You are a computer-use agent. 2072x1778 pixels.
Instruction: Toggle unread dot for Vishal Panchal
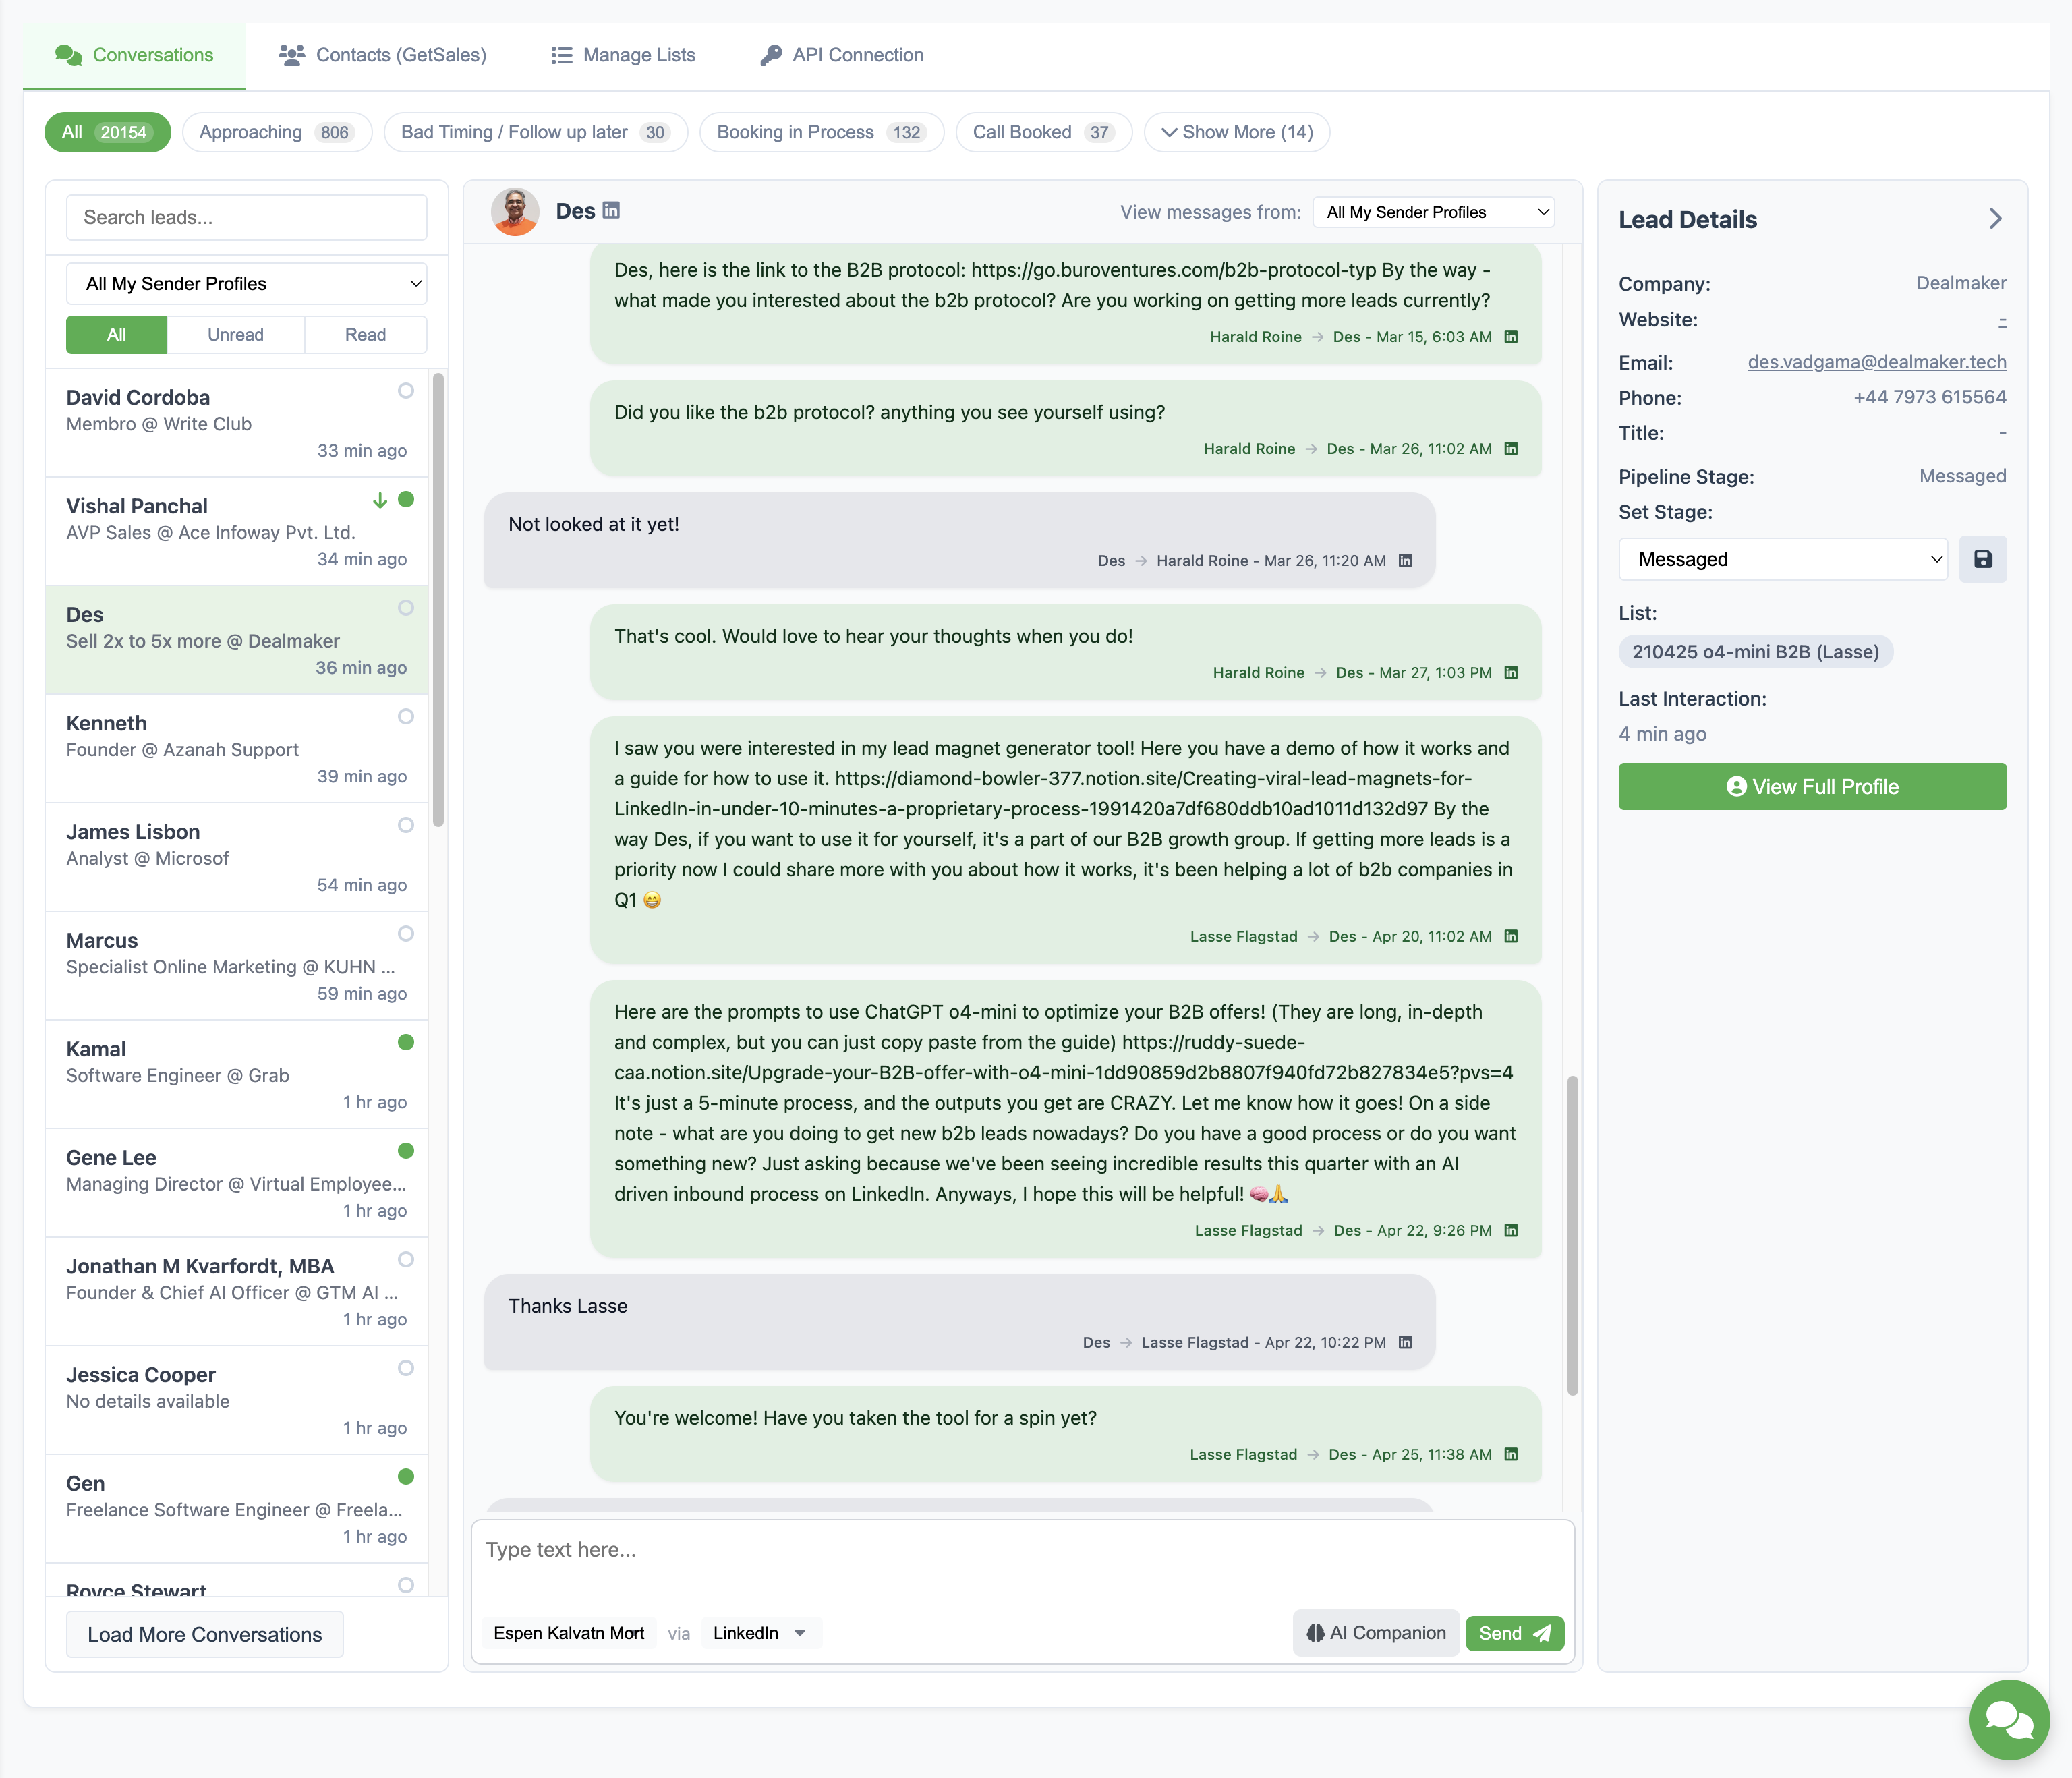pyautogui.click(x=406, y=499)
